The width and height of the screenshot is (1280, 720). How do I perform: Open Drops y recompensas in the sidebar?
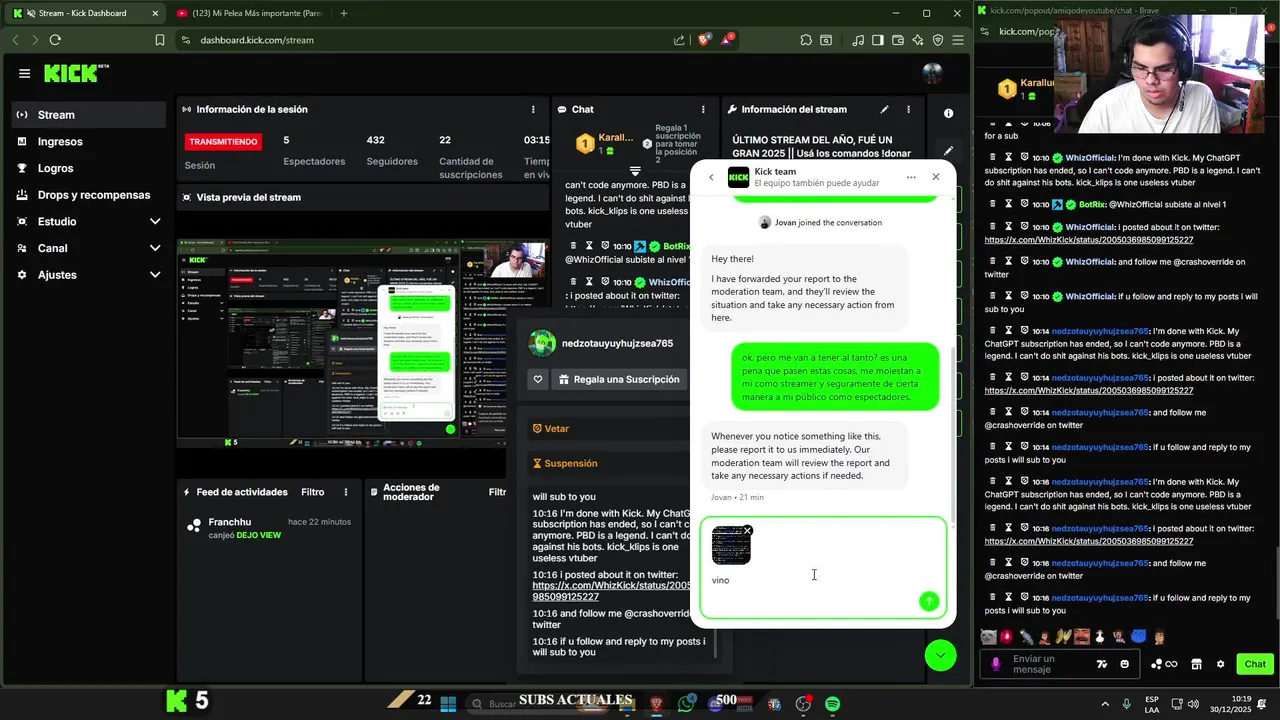(89, 195)
